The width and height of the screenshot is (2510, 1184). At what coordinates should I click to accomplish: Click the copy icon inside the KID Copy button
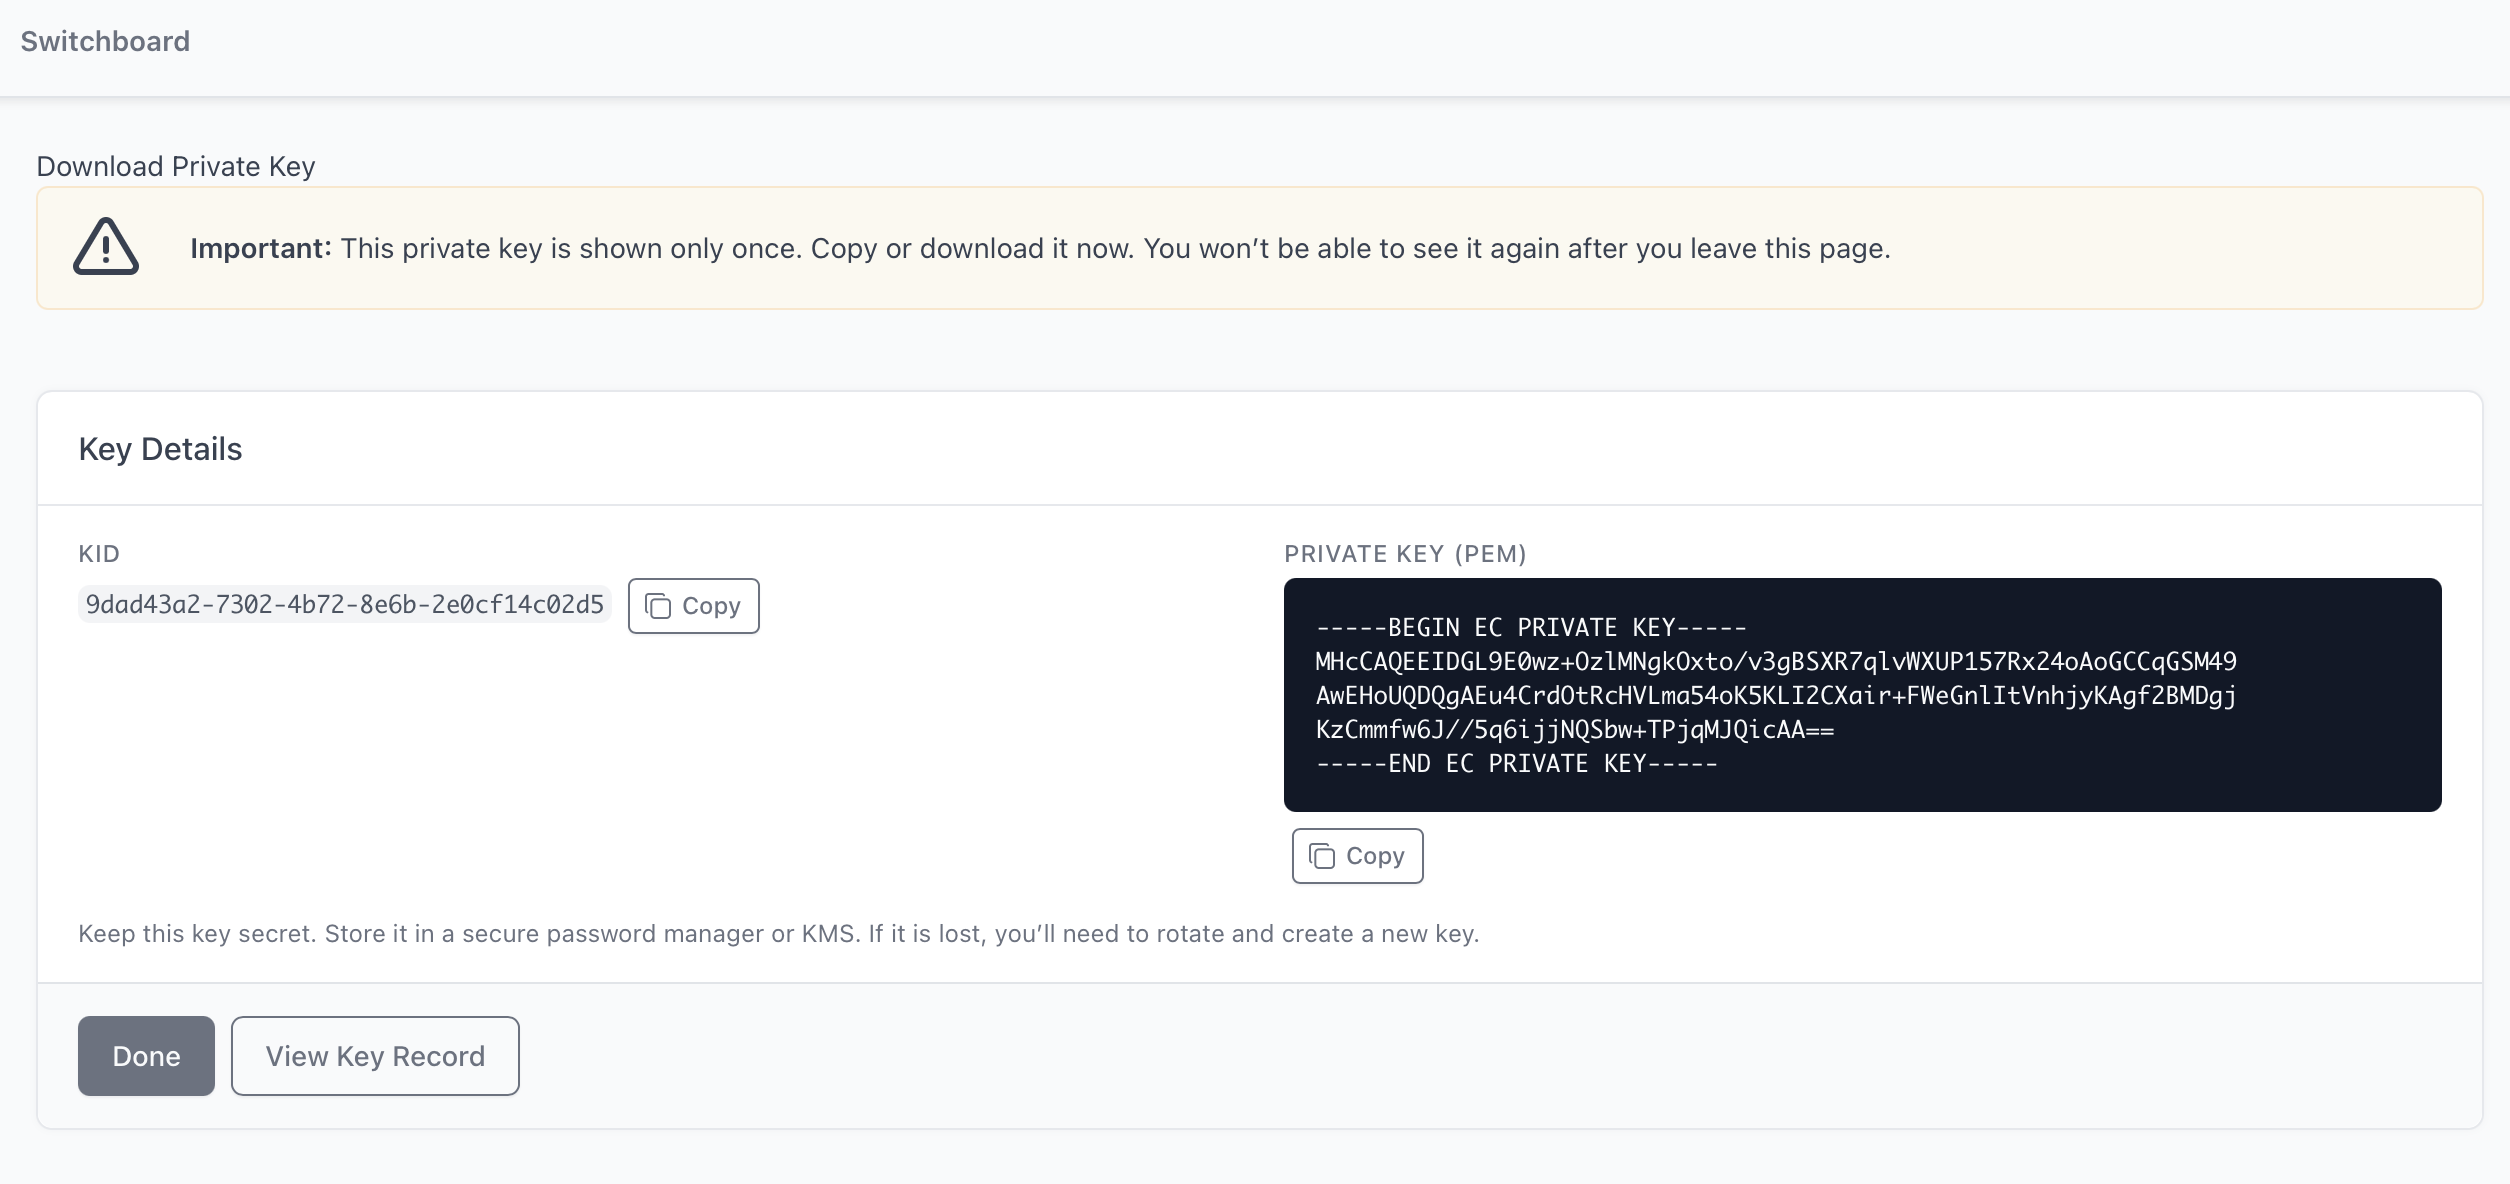[660, 605]
